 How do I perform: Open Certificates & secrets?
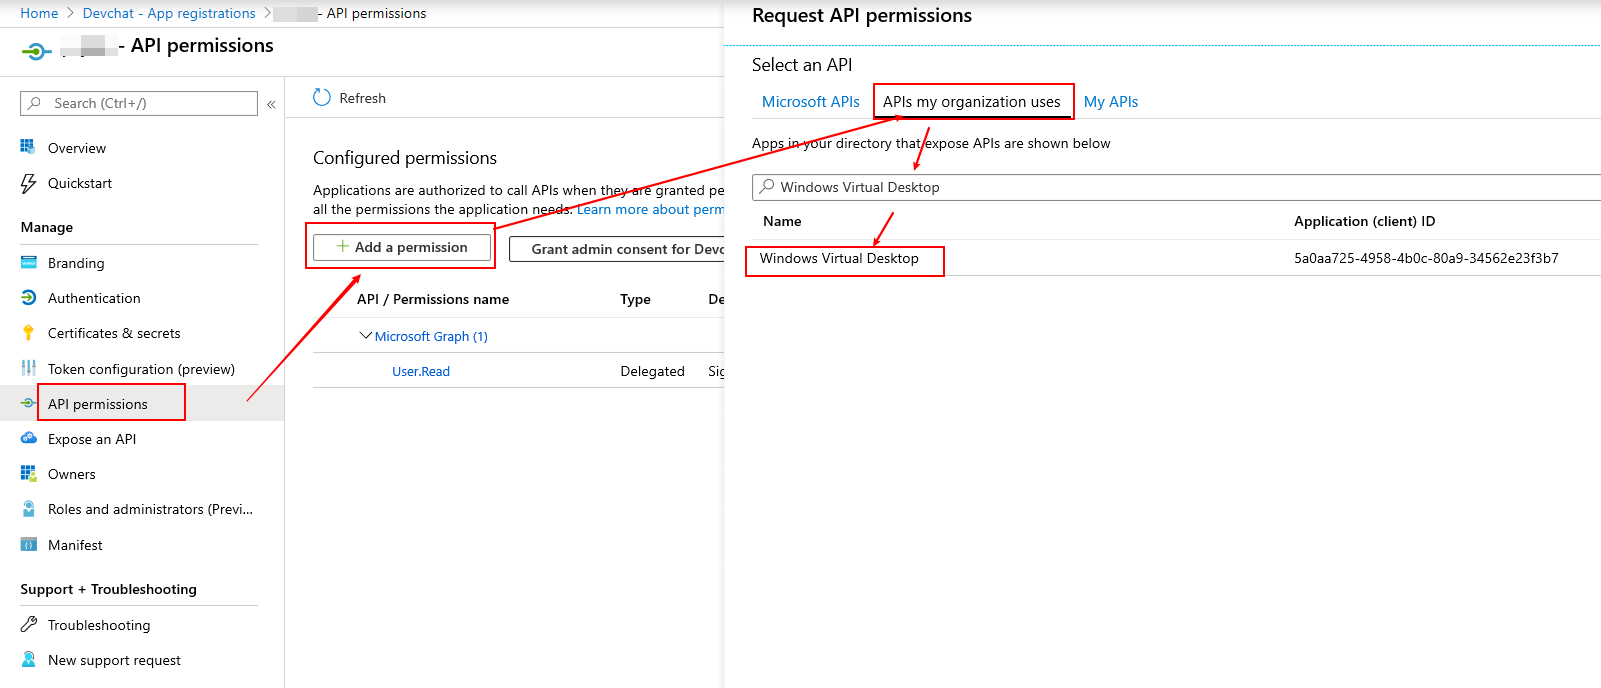(114, 333)
